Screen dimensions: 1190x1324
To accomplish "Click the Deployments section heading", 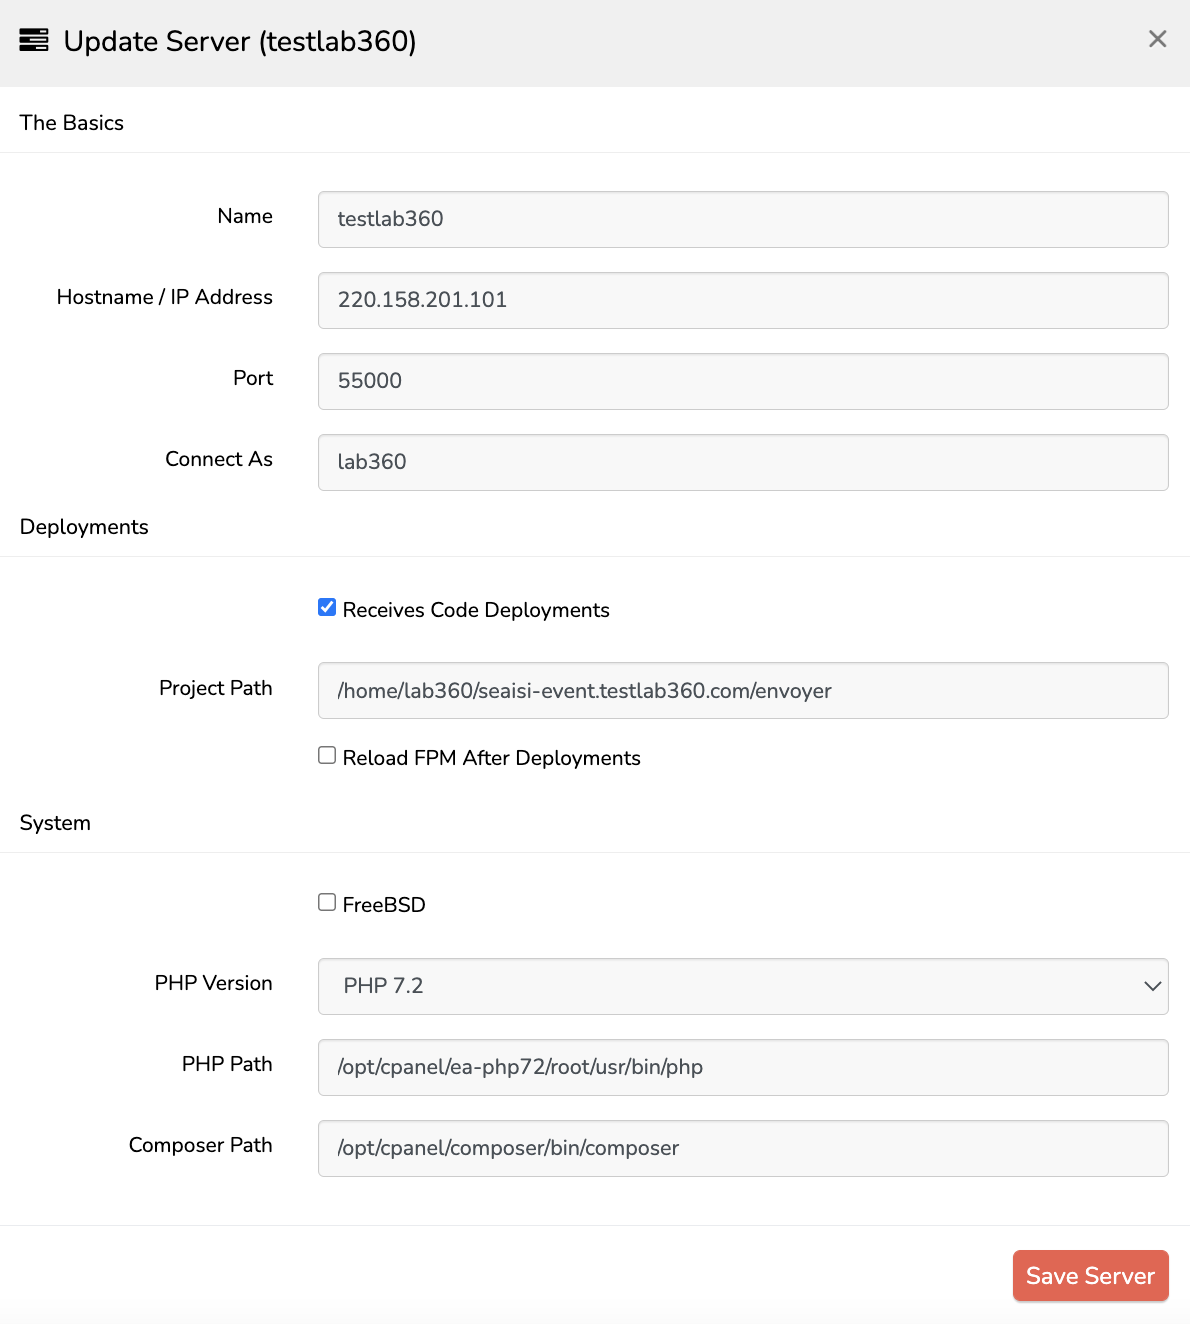I will [84, 527].
